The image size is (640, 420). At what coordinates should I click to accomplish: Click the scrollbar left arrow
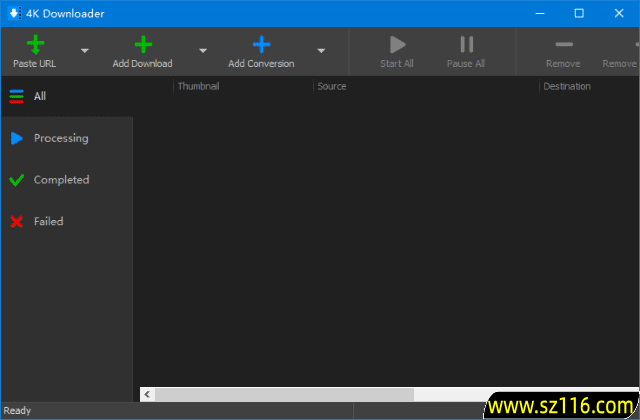point(147,394)
